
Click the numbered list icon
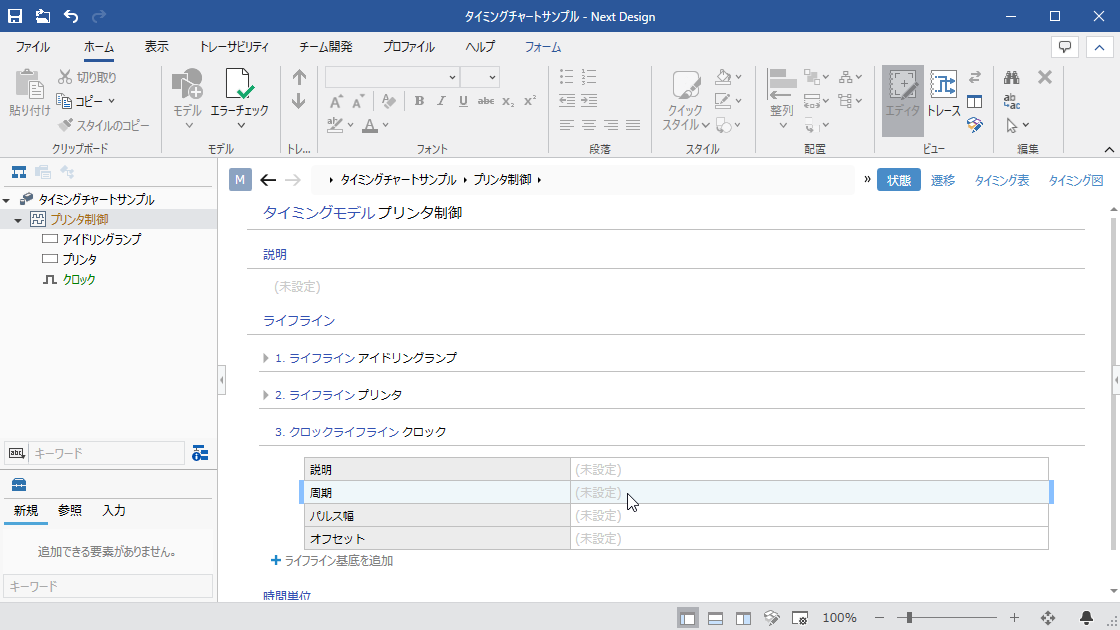(589, 76)
